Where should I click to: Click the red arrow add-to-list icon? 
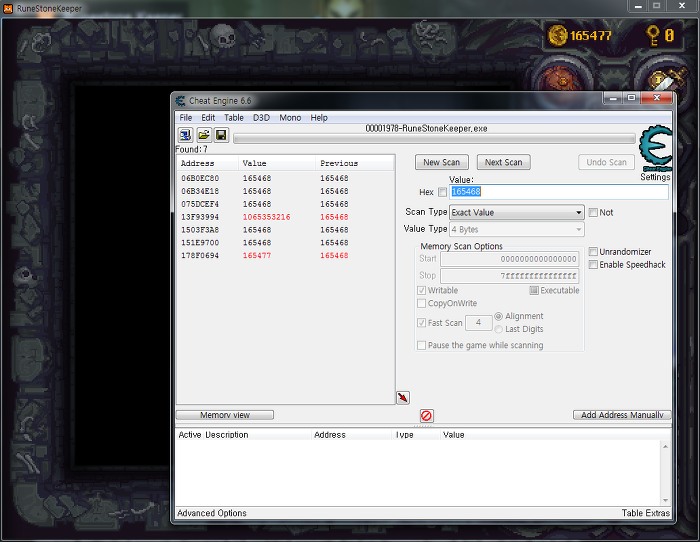click(403, 398)
